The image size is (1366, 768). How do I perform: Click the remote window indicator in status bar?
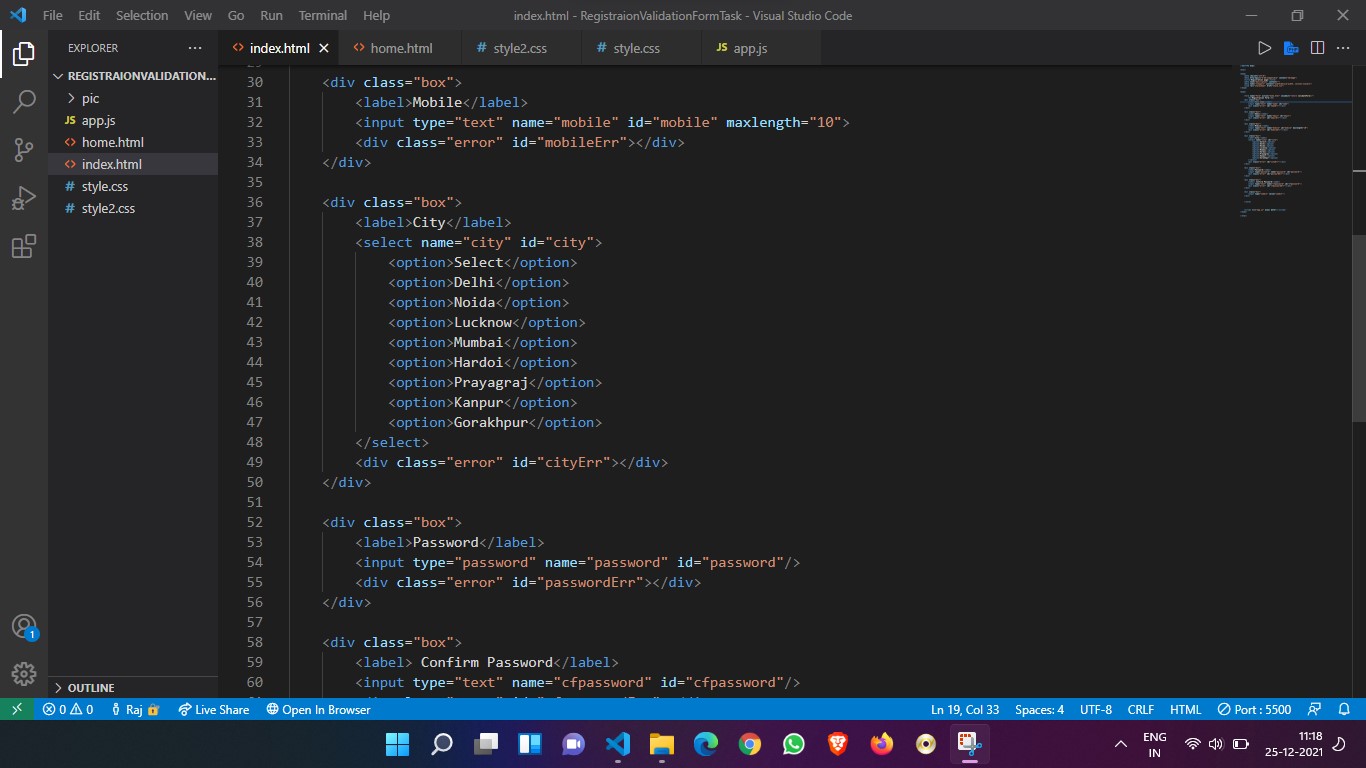(17, 709)
